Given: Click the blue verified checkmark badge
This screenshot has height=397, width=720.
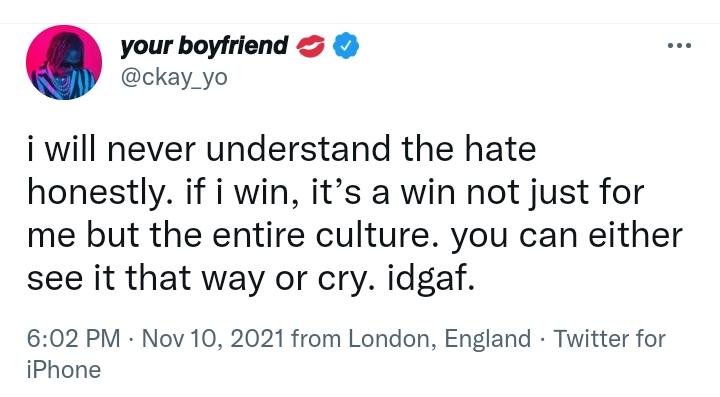Looking at the screenshot, I should (x=346, y=45).
